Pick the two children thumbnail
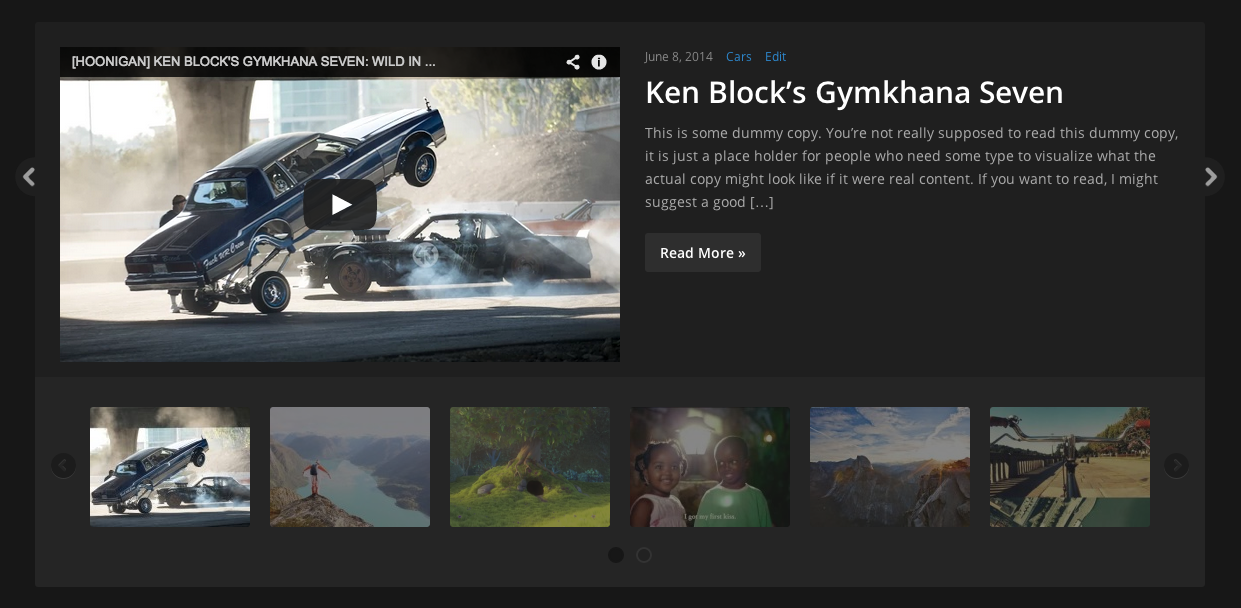 (x=710, y=467)
